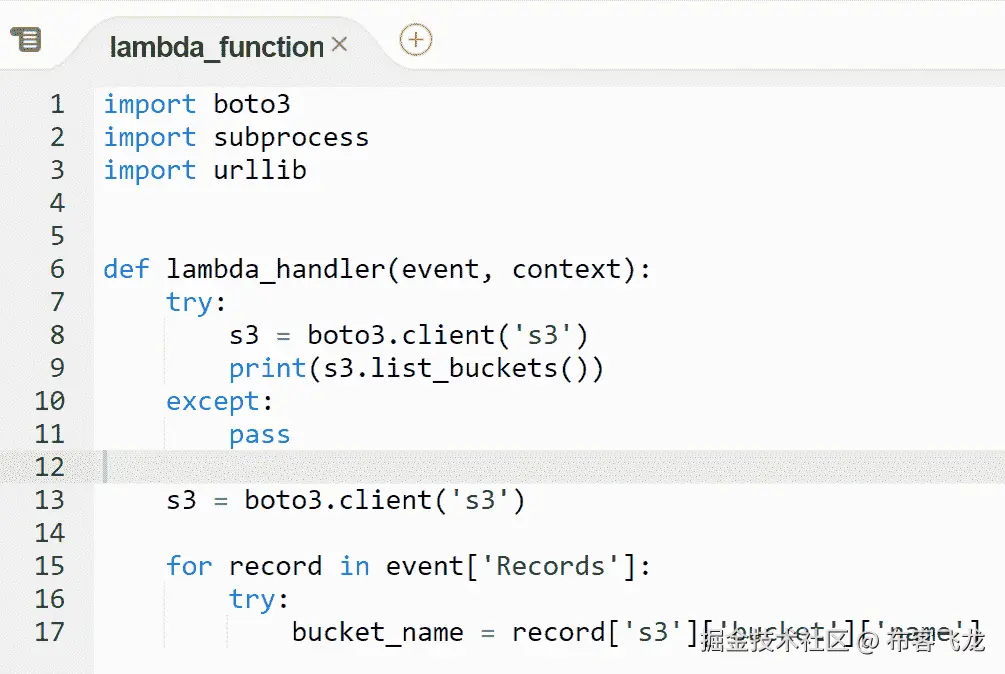Click the 'for' keyword on line 15
Viewport: 1005px width, 674px height.
coord(189,566)
